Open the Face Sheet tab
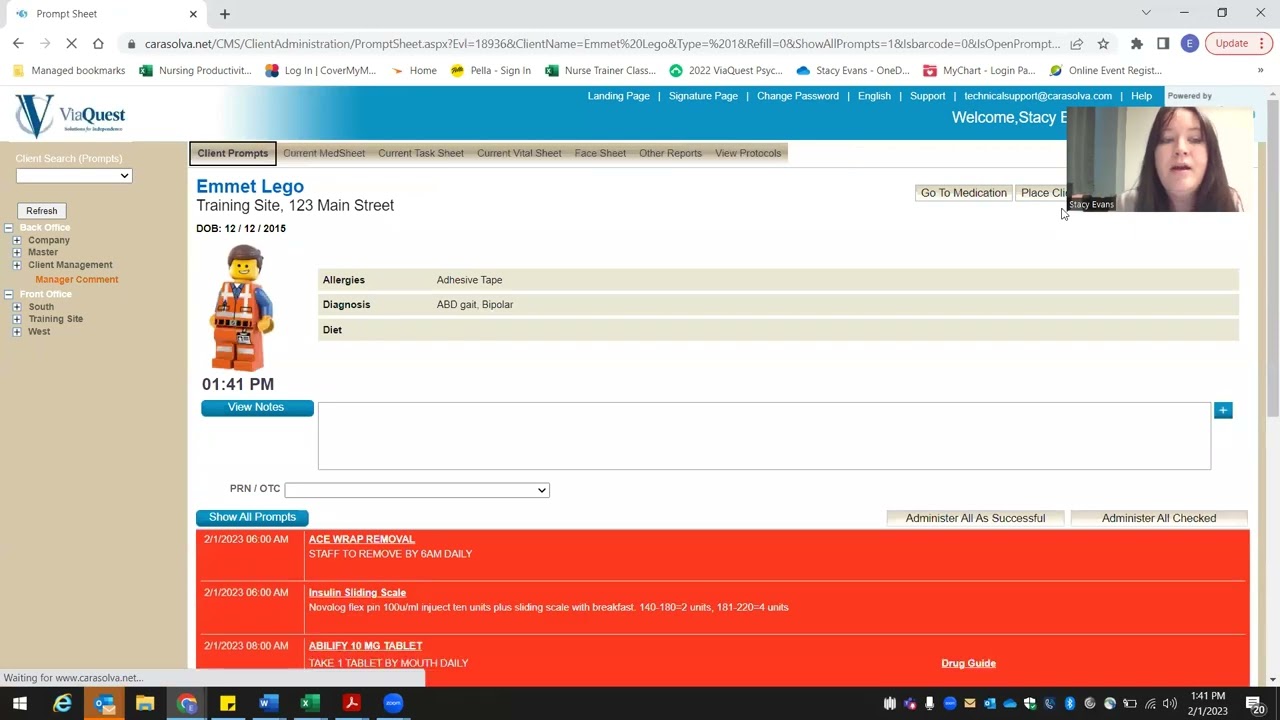Screen dimensions: 1280x720 coord(600,153)
